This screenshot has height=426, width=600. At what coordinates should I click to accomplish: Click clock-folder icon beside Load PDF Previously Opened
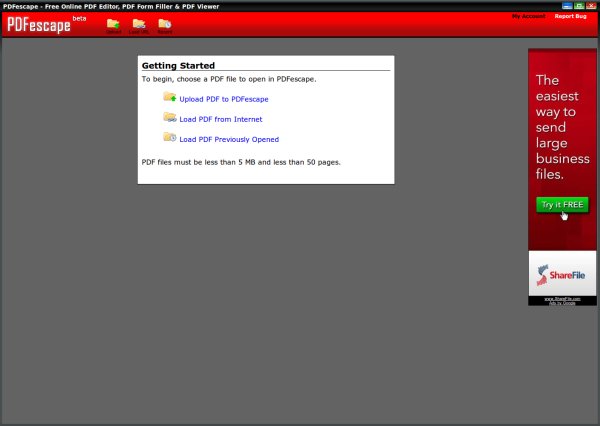click(x=170, y=137)
